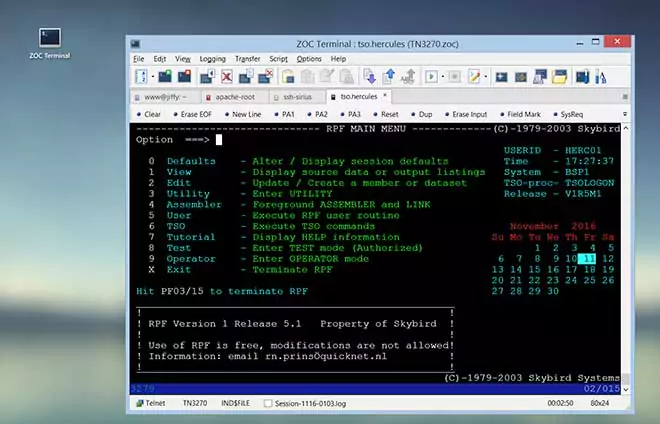Screen dimensions: 660x424
Task: Click the upload file icon with blue up arrow
Action: pos(389,76)
